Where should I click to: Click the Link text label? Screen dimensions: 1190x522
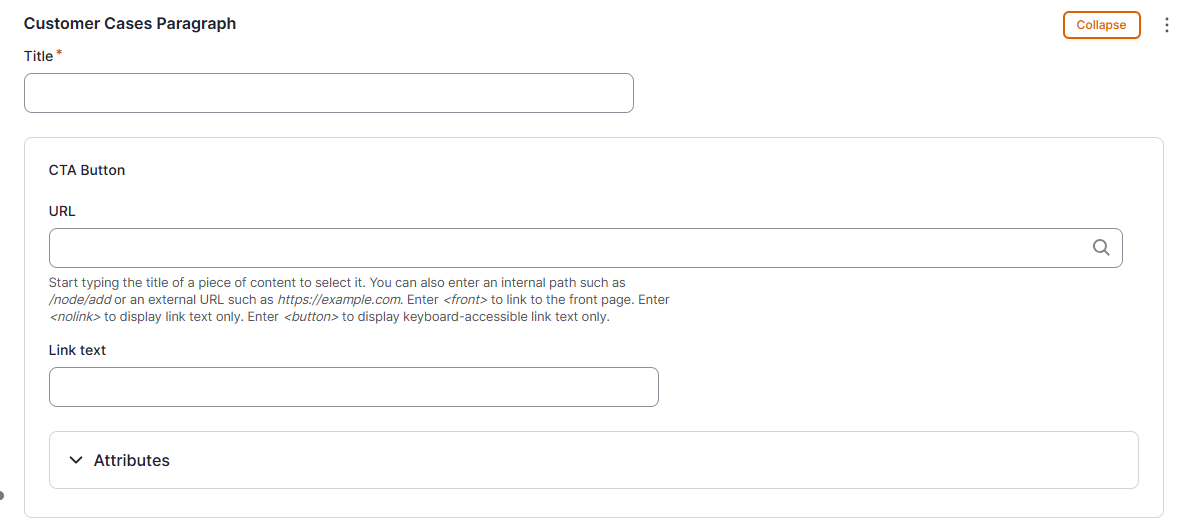click(x=77, y=350)
